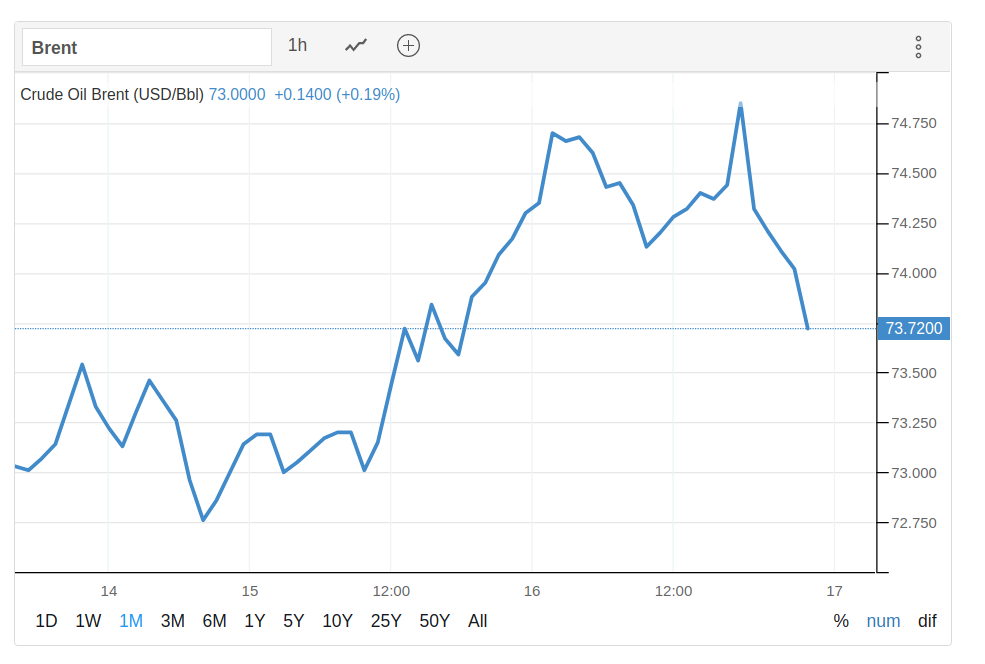Choose the 5Y time range
The width and height of the screenshot is (985, 664).
point(293,621)
